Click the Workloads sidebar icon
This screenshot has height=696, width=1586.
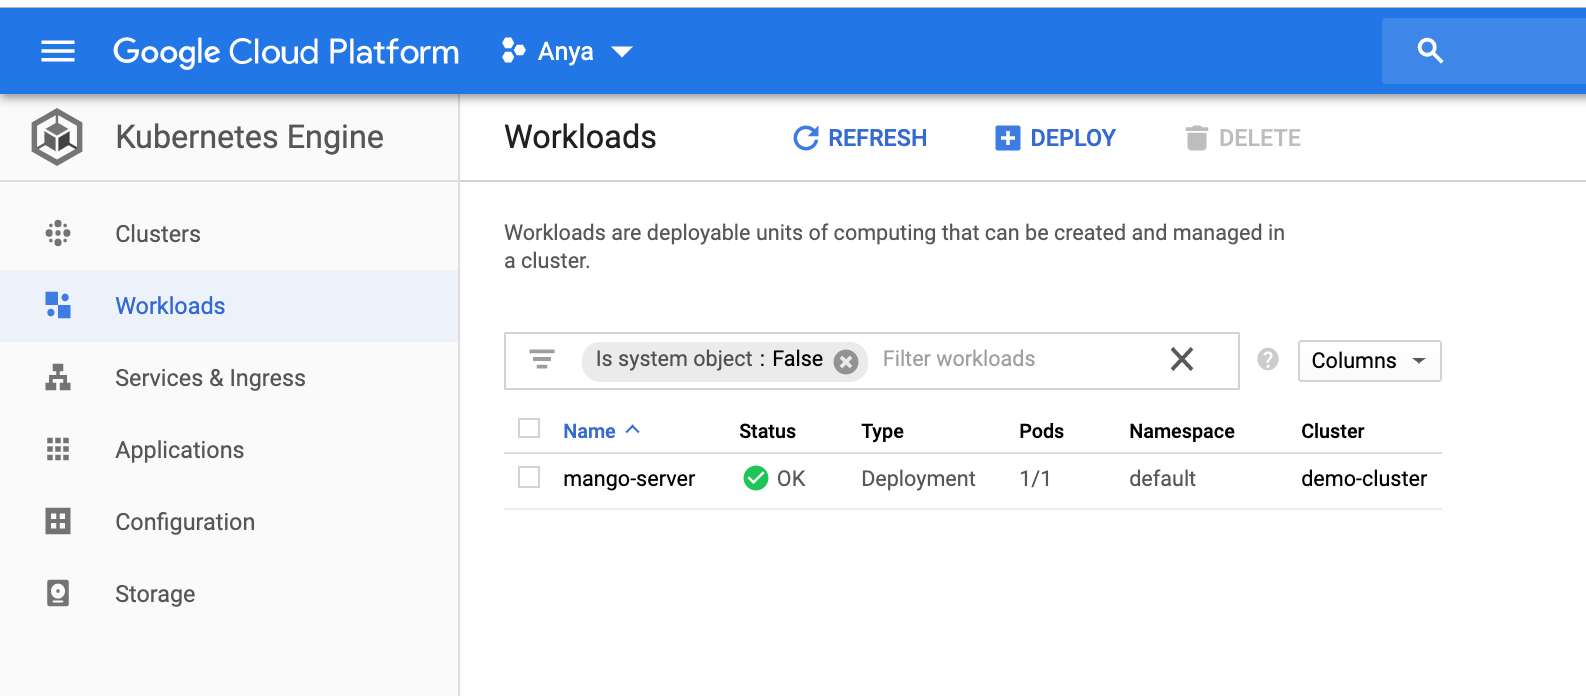pyautogui.click(x=58, y=305)
